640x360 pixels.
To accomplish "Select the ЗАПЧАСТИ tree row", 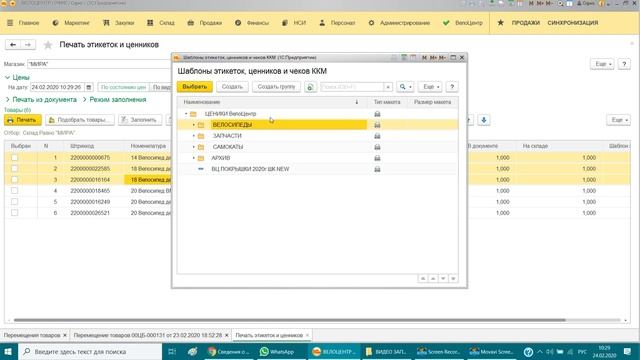I will 318,136.
